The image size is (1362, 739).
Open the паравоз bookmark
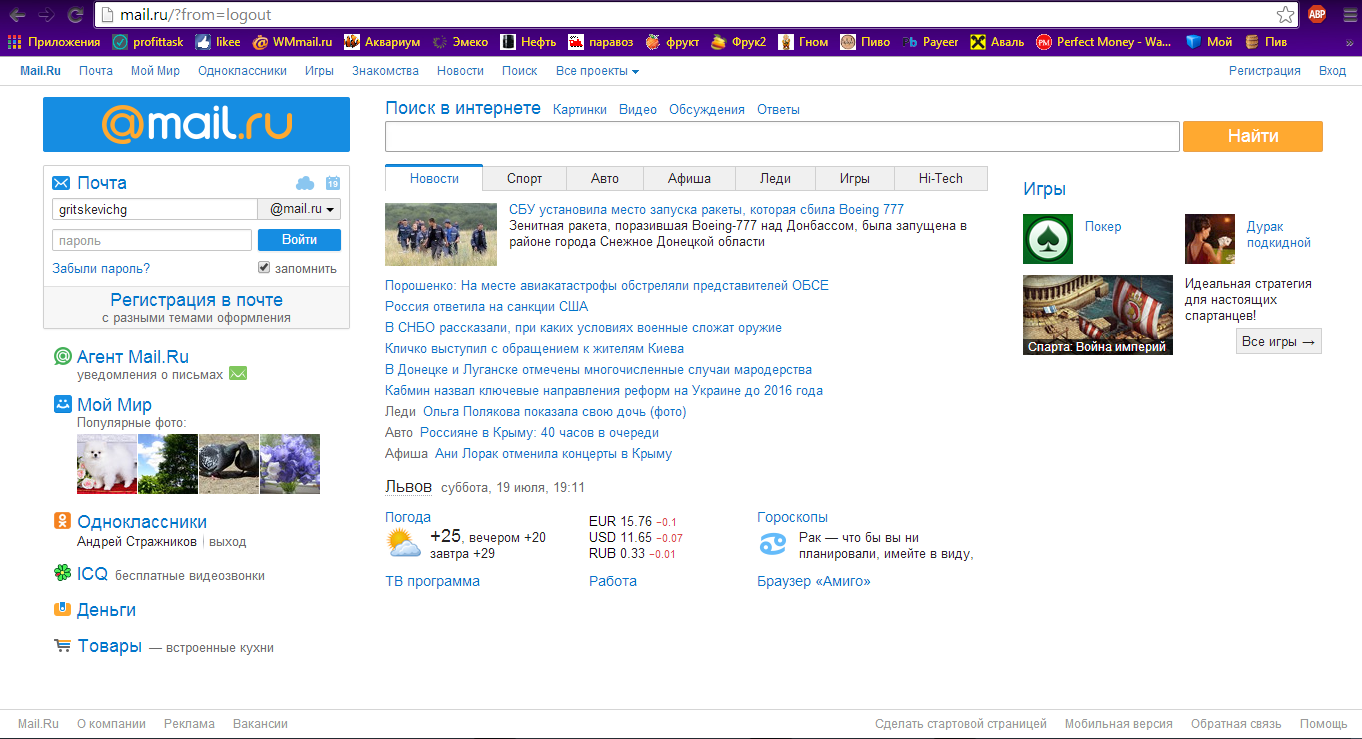601,42
